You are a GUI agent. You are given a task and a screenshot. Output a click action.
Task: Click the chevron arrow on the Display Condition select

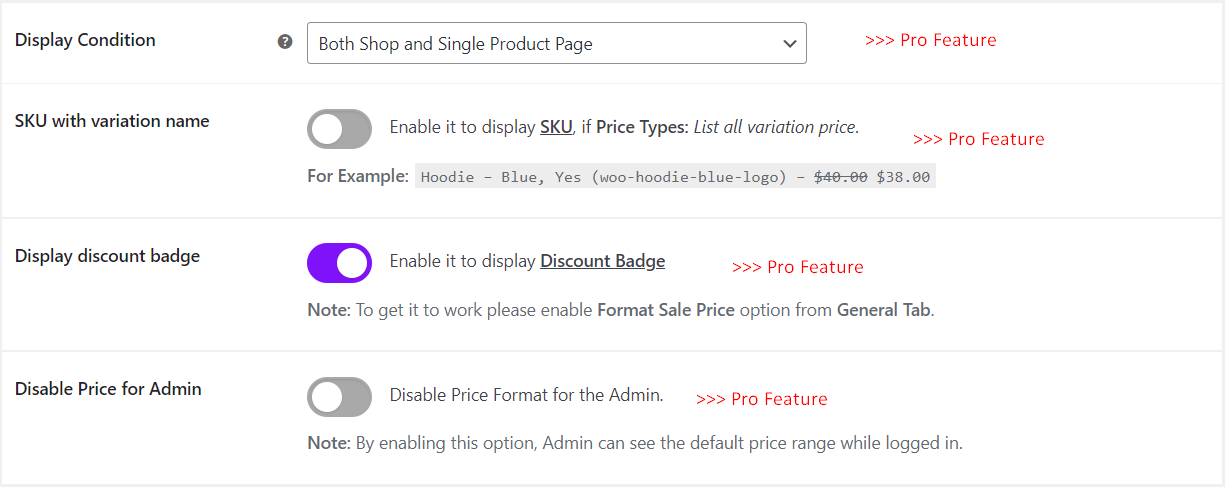point(789,44)
